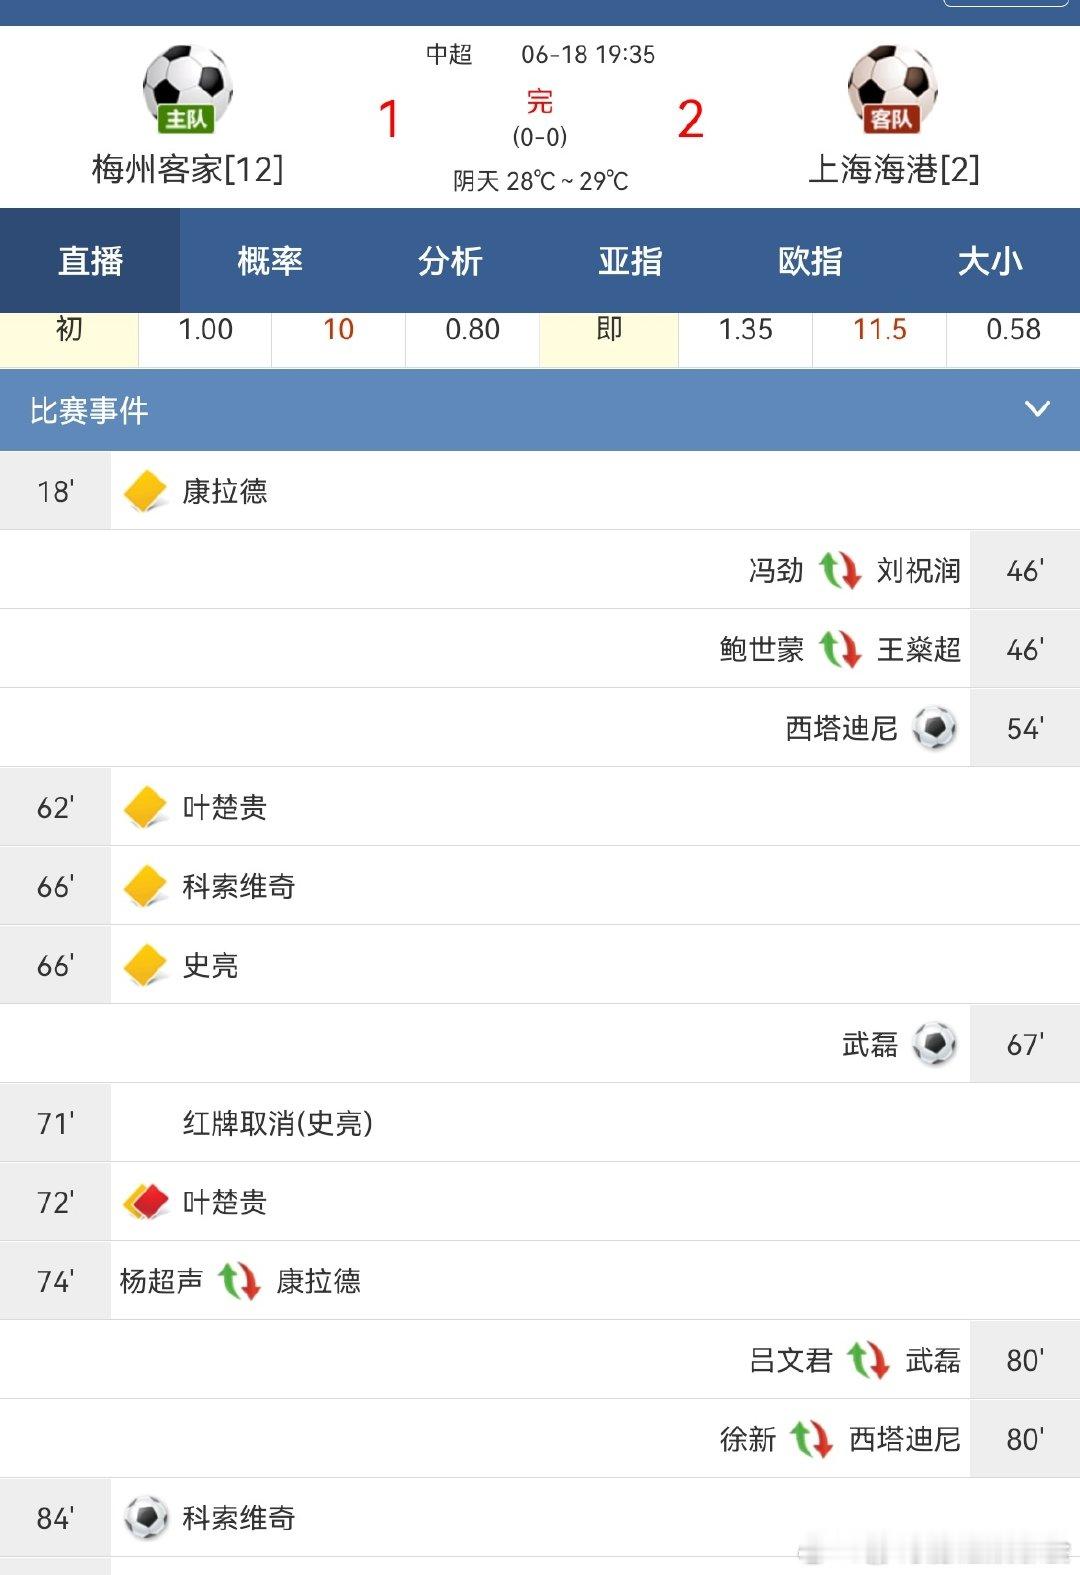
Task: Click goal ball icon next to 西塔迪尼 at 54'
Action: click(935, 728)
